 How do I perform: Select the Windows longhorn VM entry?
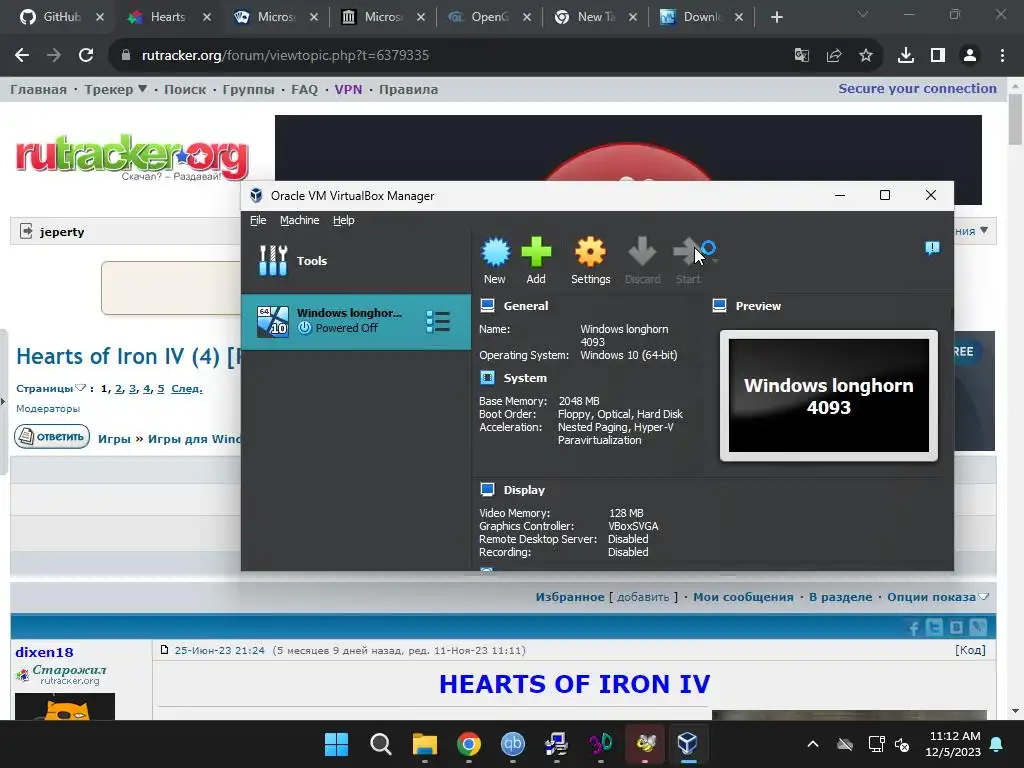tap(356, 321)
